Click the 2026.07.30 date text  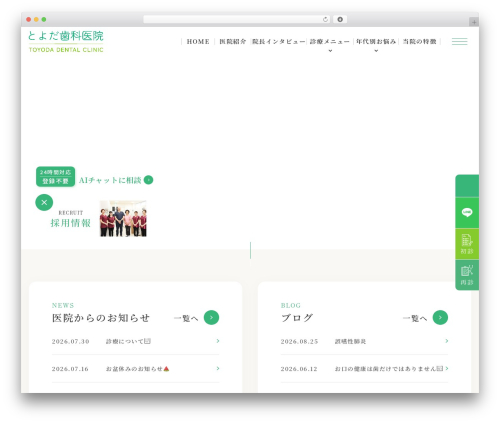click(x=70, y=341)
